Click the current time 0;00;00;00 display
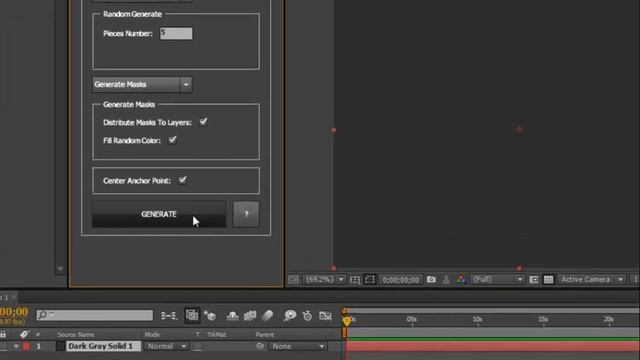The height and width of the screenshot is (360, 640). [x=400, y=280]
